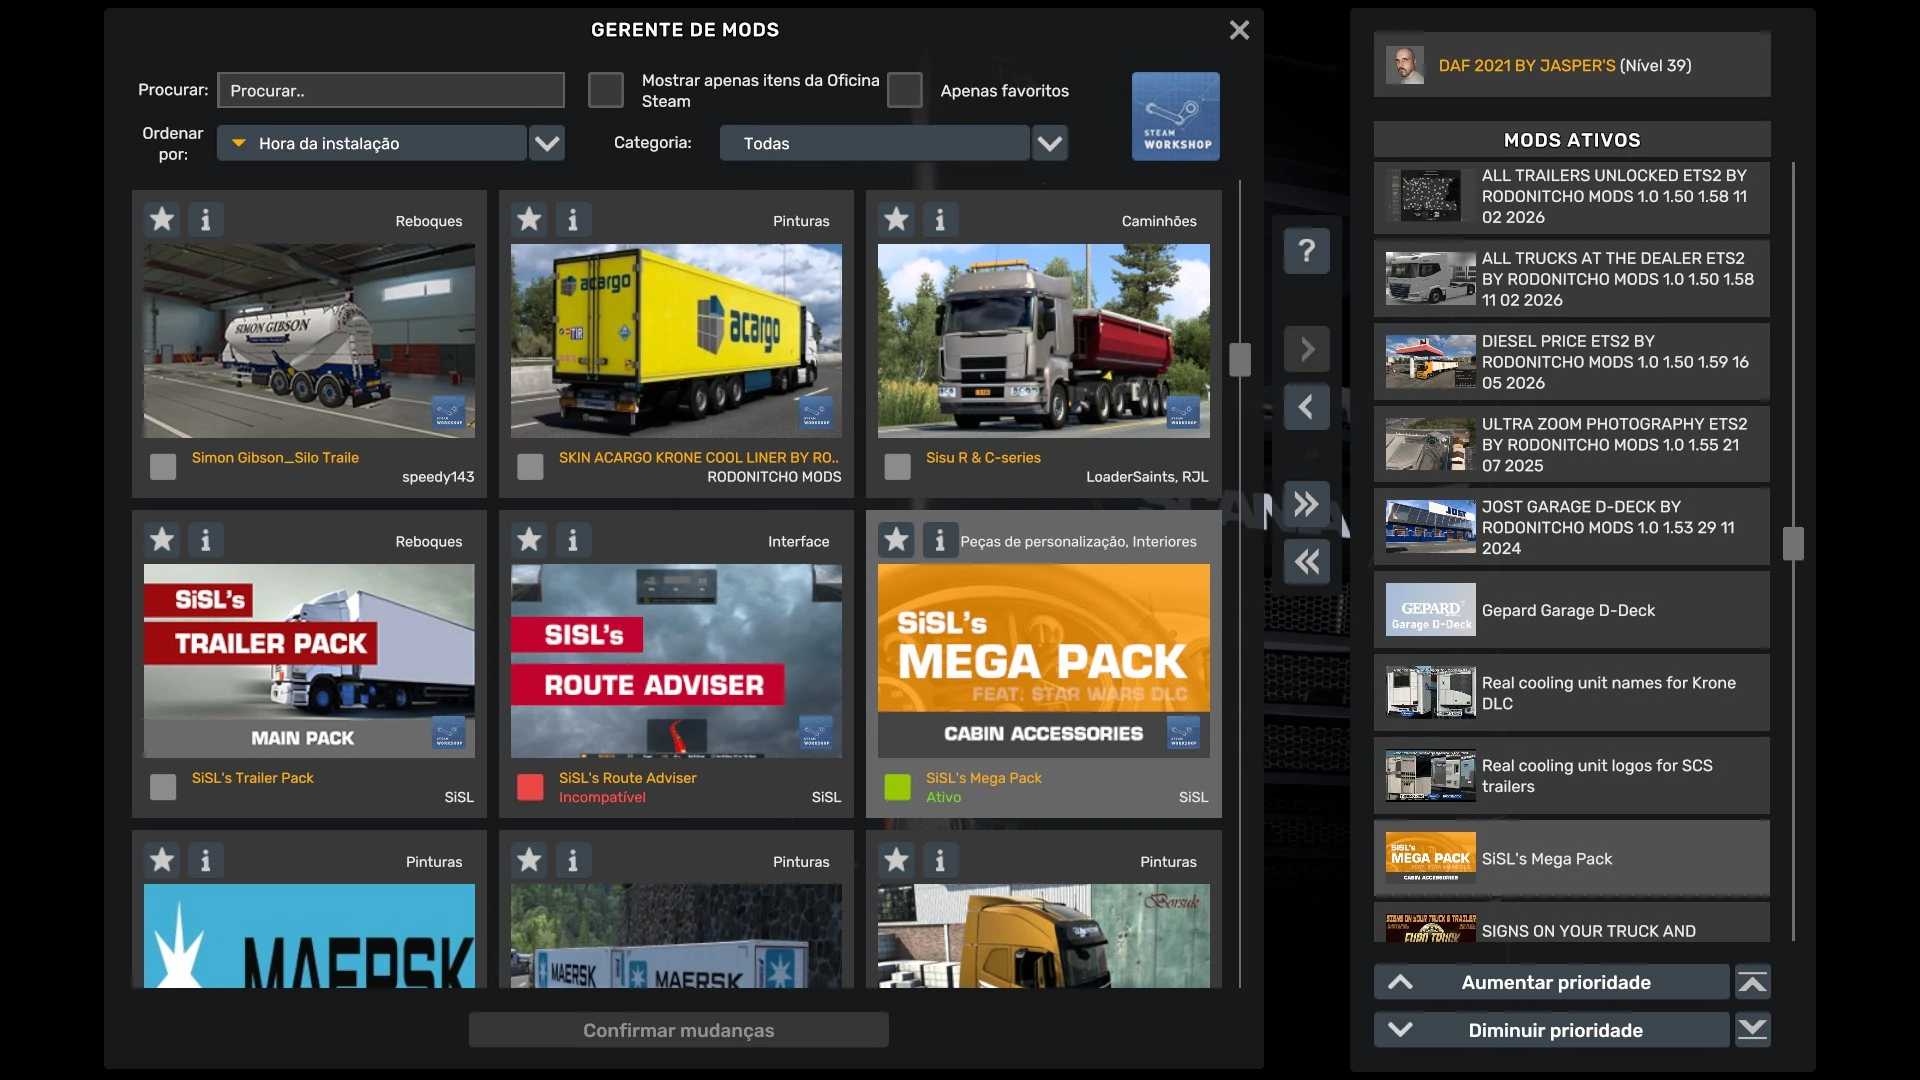This screenshot has width=1920, height=1080.
Task: Star SiSL's Mega Pack in mod grid
Action: 896,540
